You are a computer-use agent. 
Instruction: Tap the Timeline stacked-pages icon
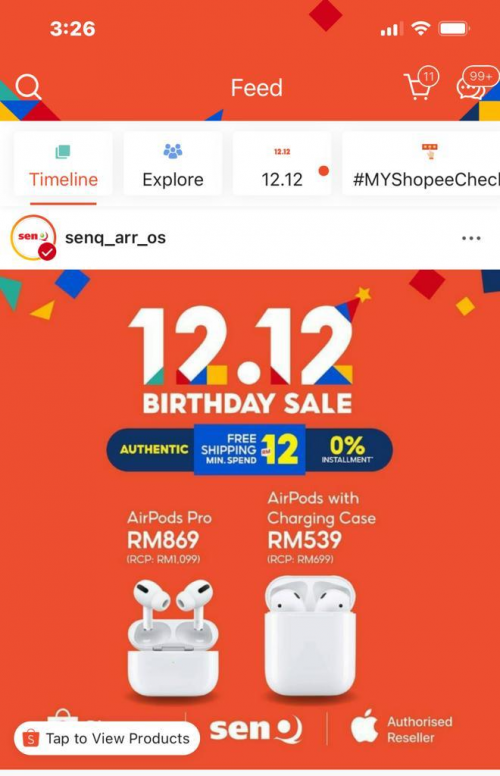pos(63,151)
